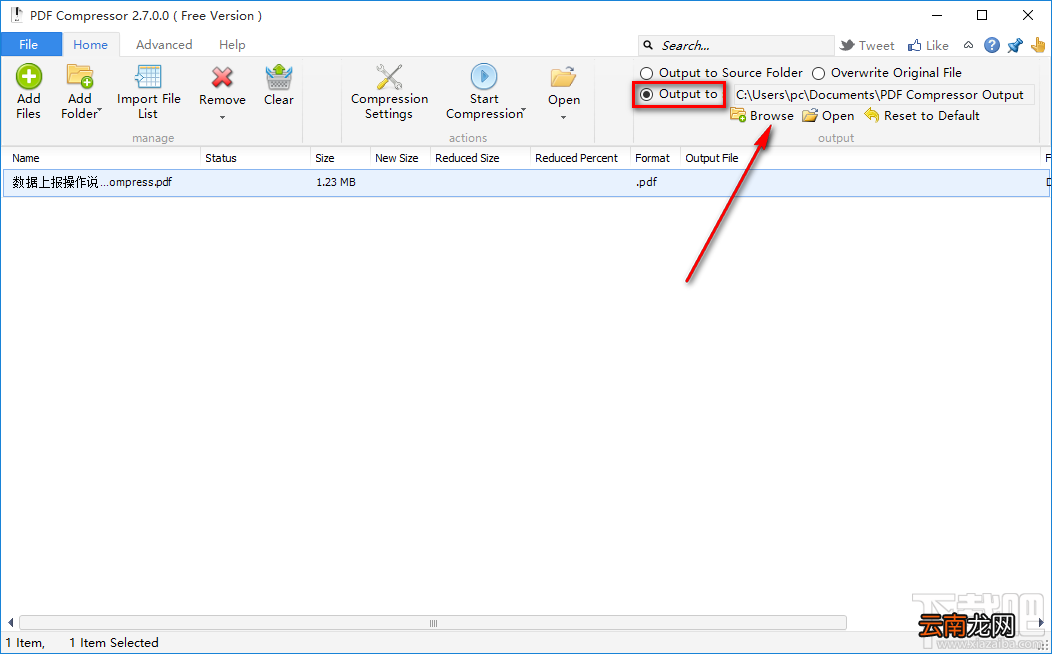Click the red Remove icon
This screenshot has height=654, width=1052.
pyautogui.click(x=222, y=77)
